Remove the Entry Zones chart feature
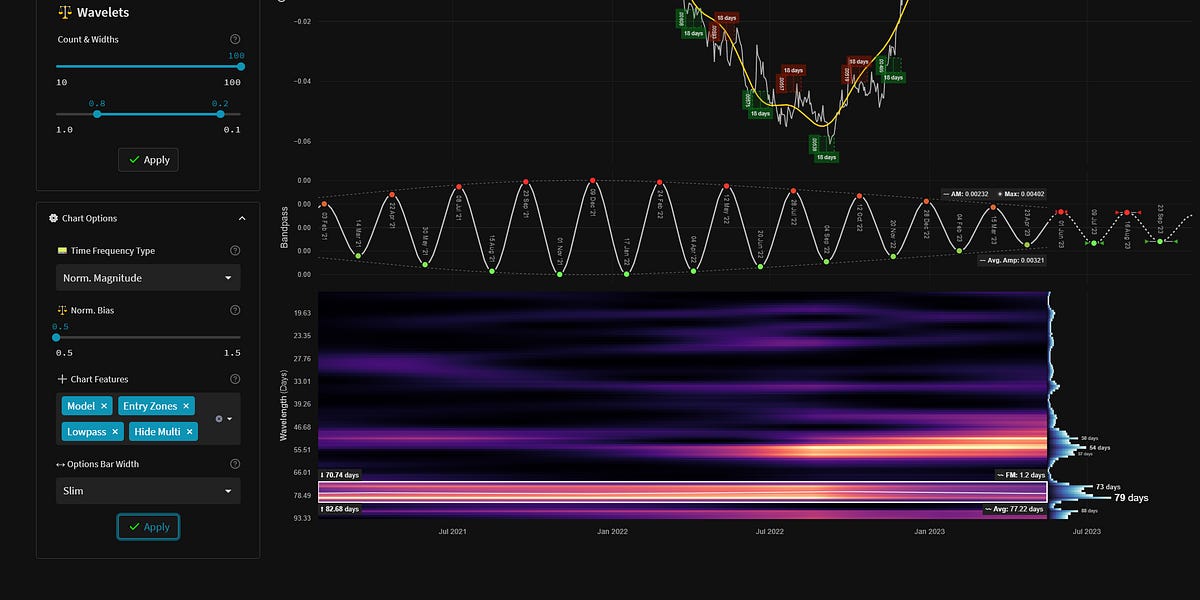1200x600 pixels. pyautogui.click(x=185, y=406)
